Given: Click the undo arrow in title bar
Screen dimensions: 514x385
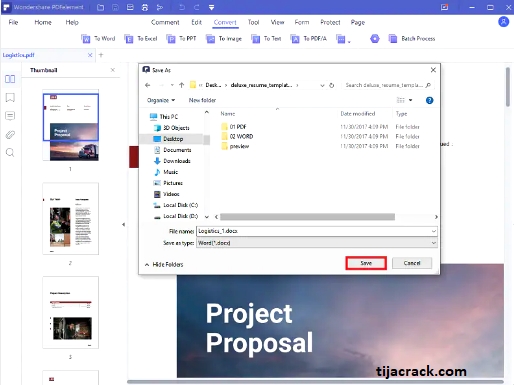Looking at the screenshot, I should (x=182, y=7).
